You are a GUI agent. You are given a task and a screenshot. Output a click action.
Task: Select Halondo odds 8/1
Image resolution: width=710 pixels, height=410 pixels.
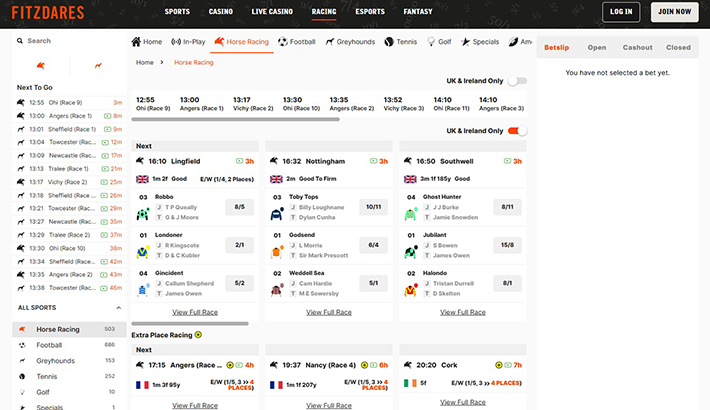click(x=507, y=283)
